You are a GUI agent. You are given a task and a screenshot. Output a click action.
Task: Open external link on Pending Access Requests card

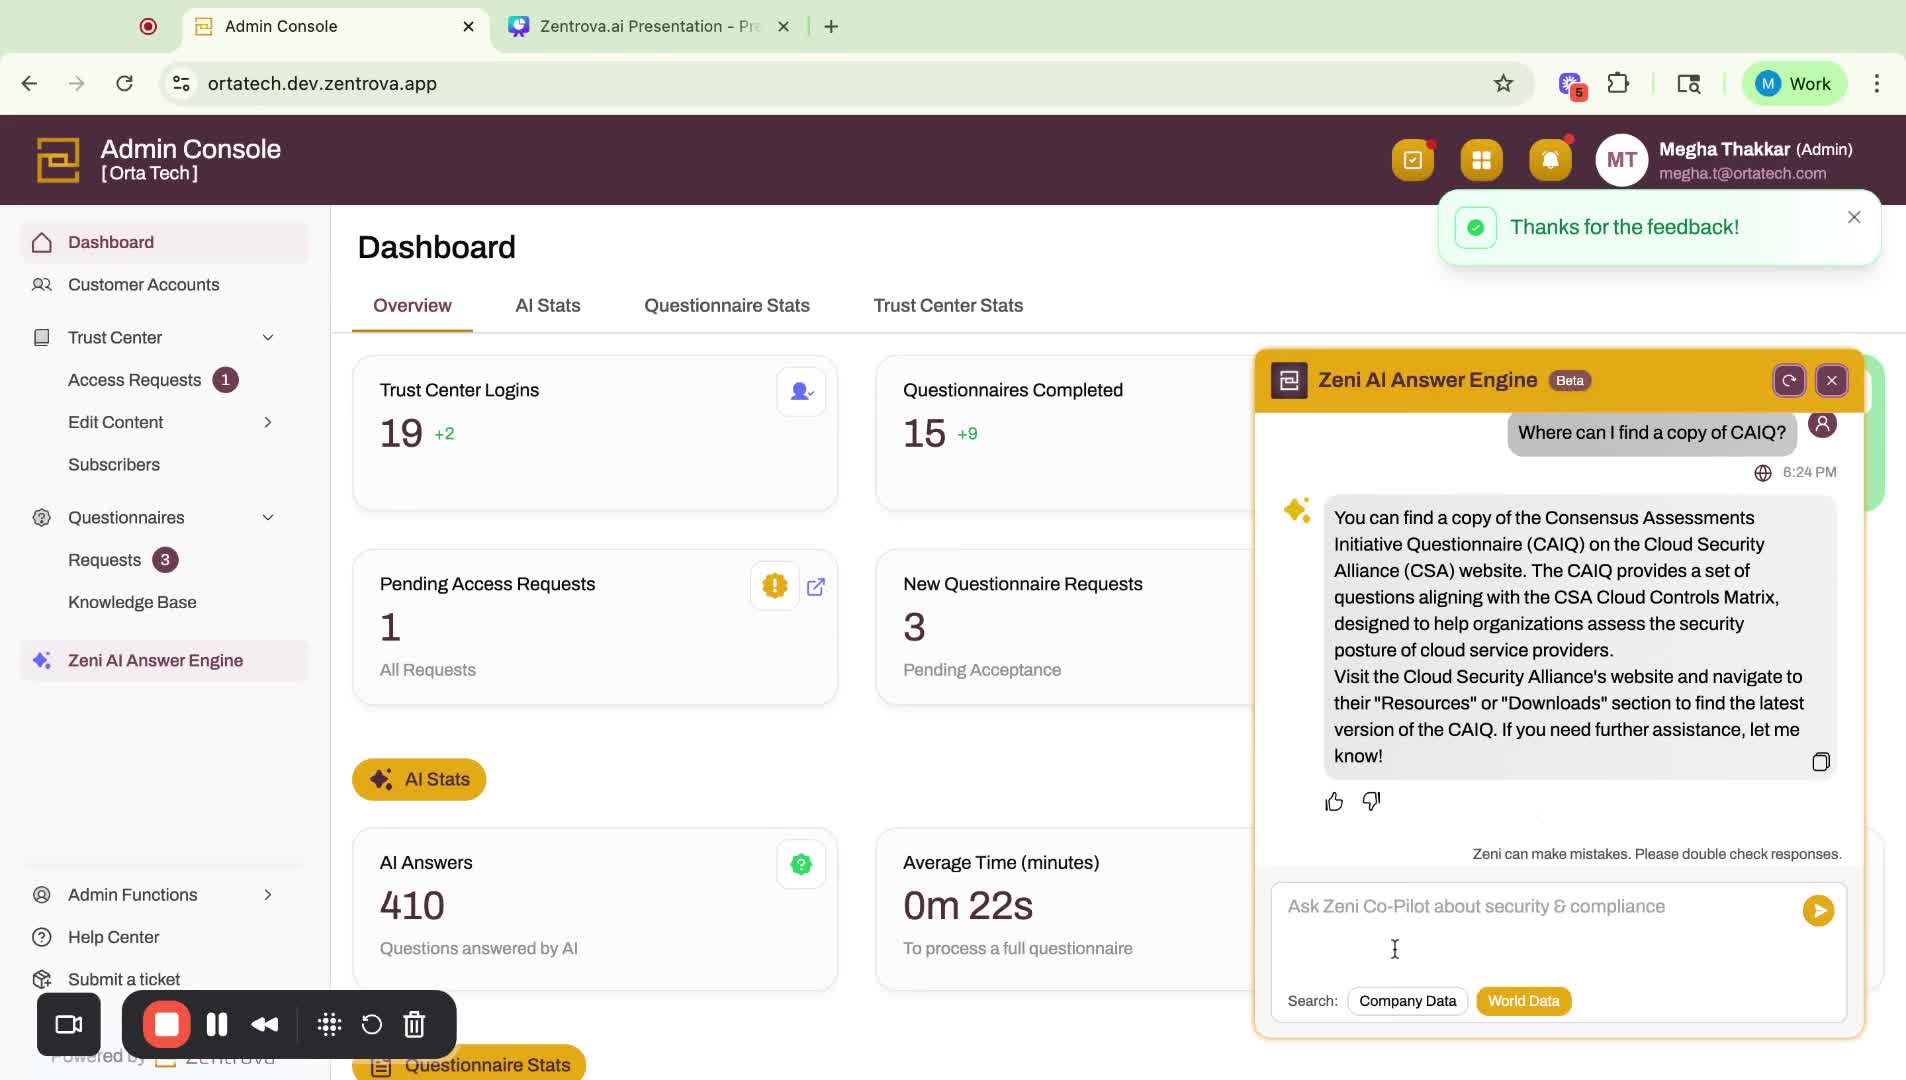pyautogui.click(x=816, y=587)
